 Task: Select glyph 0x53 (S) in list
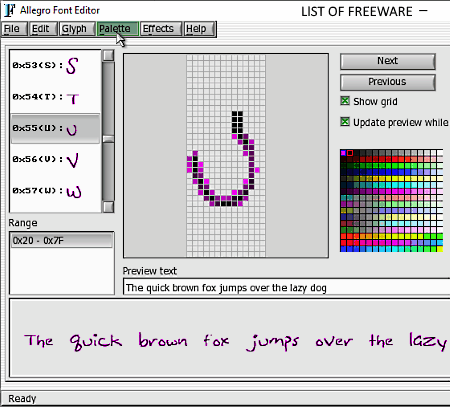(x=55, y=65)
